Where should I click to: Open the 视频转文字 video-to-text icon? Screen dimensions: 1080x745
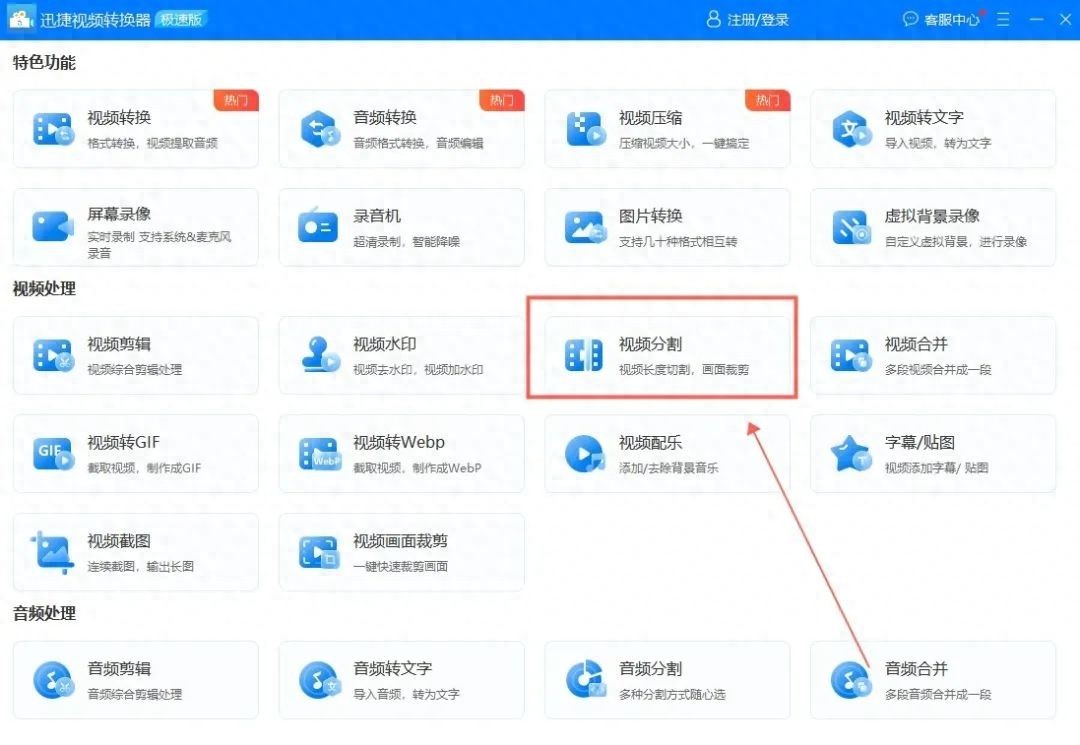pyautogui.click(x=850, y=129)
